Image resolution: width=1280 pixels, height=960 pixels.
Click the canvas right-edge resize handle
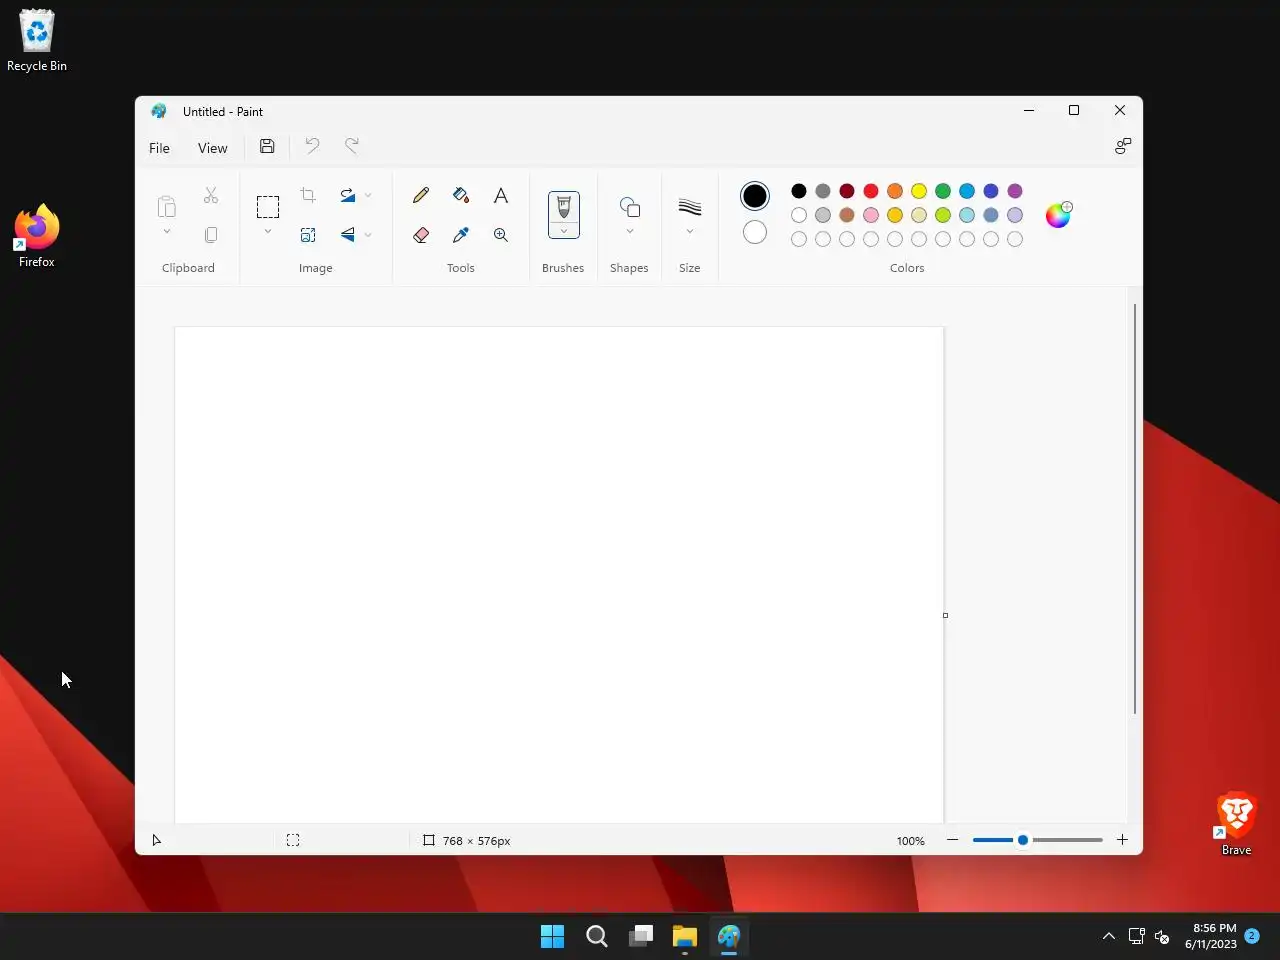tap(945, 615)
